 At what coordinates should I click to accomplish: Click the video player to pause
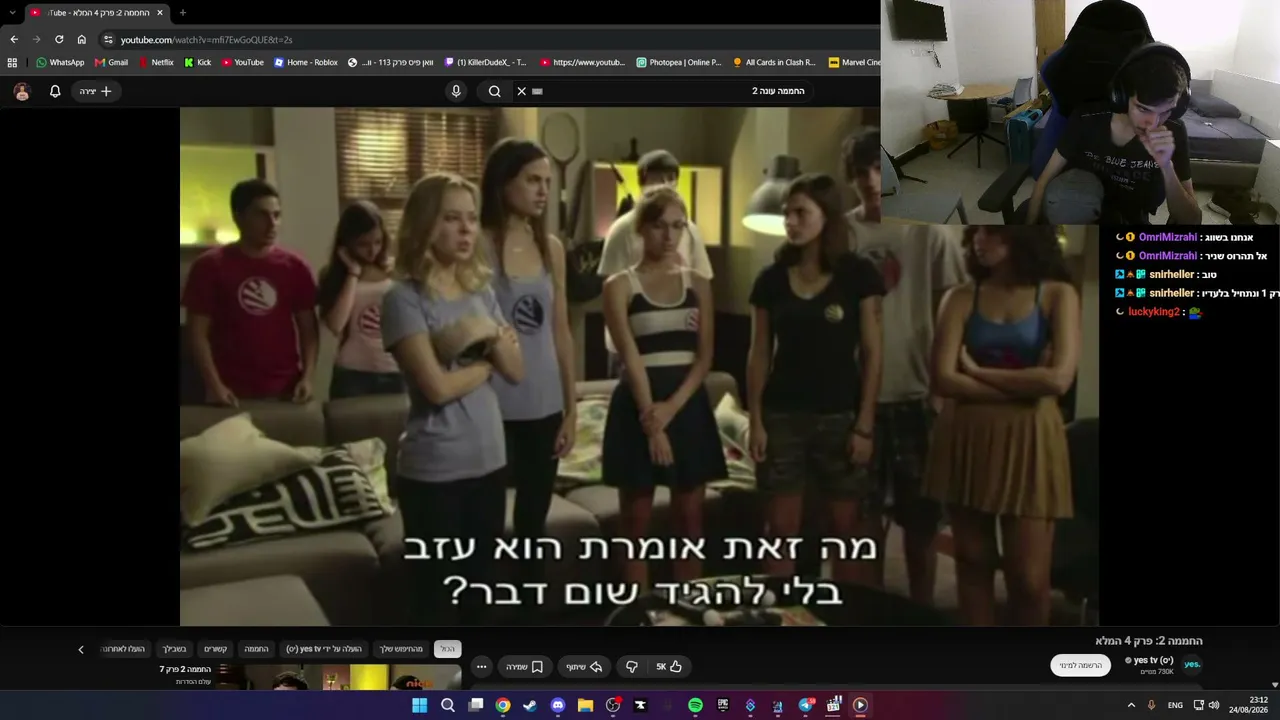tap(639, 366)
